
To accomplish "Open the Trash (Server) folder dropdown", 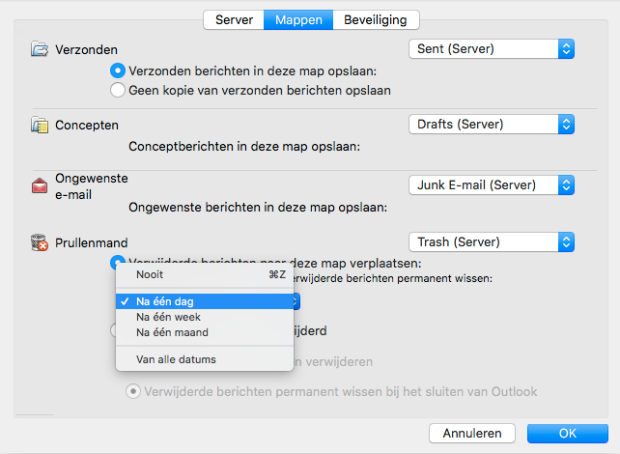I will (x=491, y=242).
